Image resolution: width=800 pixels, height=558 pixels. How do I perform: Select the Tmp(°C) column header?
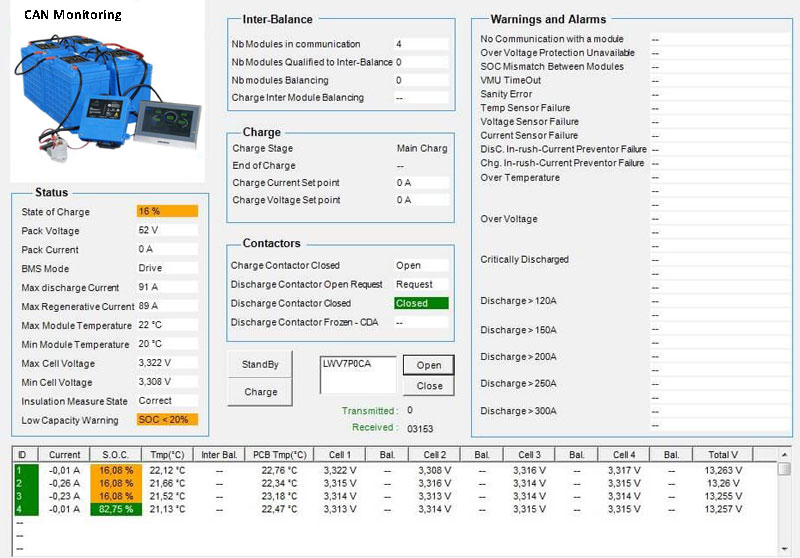pos(167,454)
